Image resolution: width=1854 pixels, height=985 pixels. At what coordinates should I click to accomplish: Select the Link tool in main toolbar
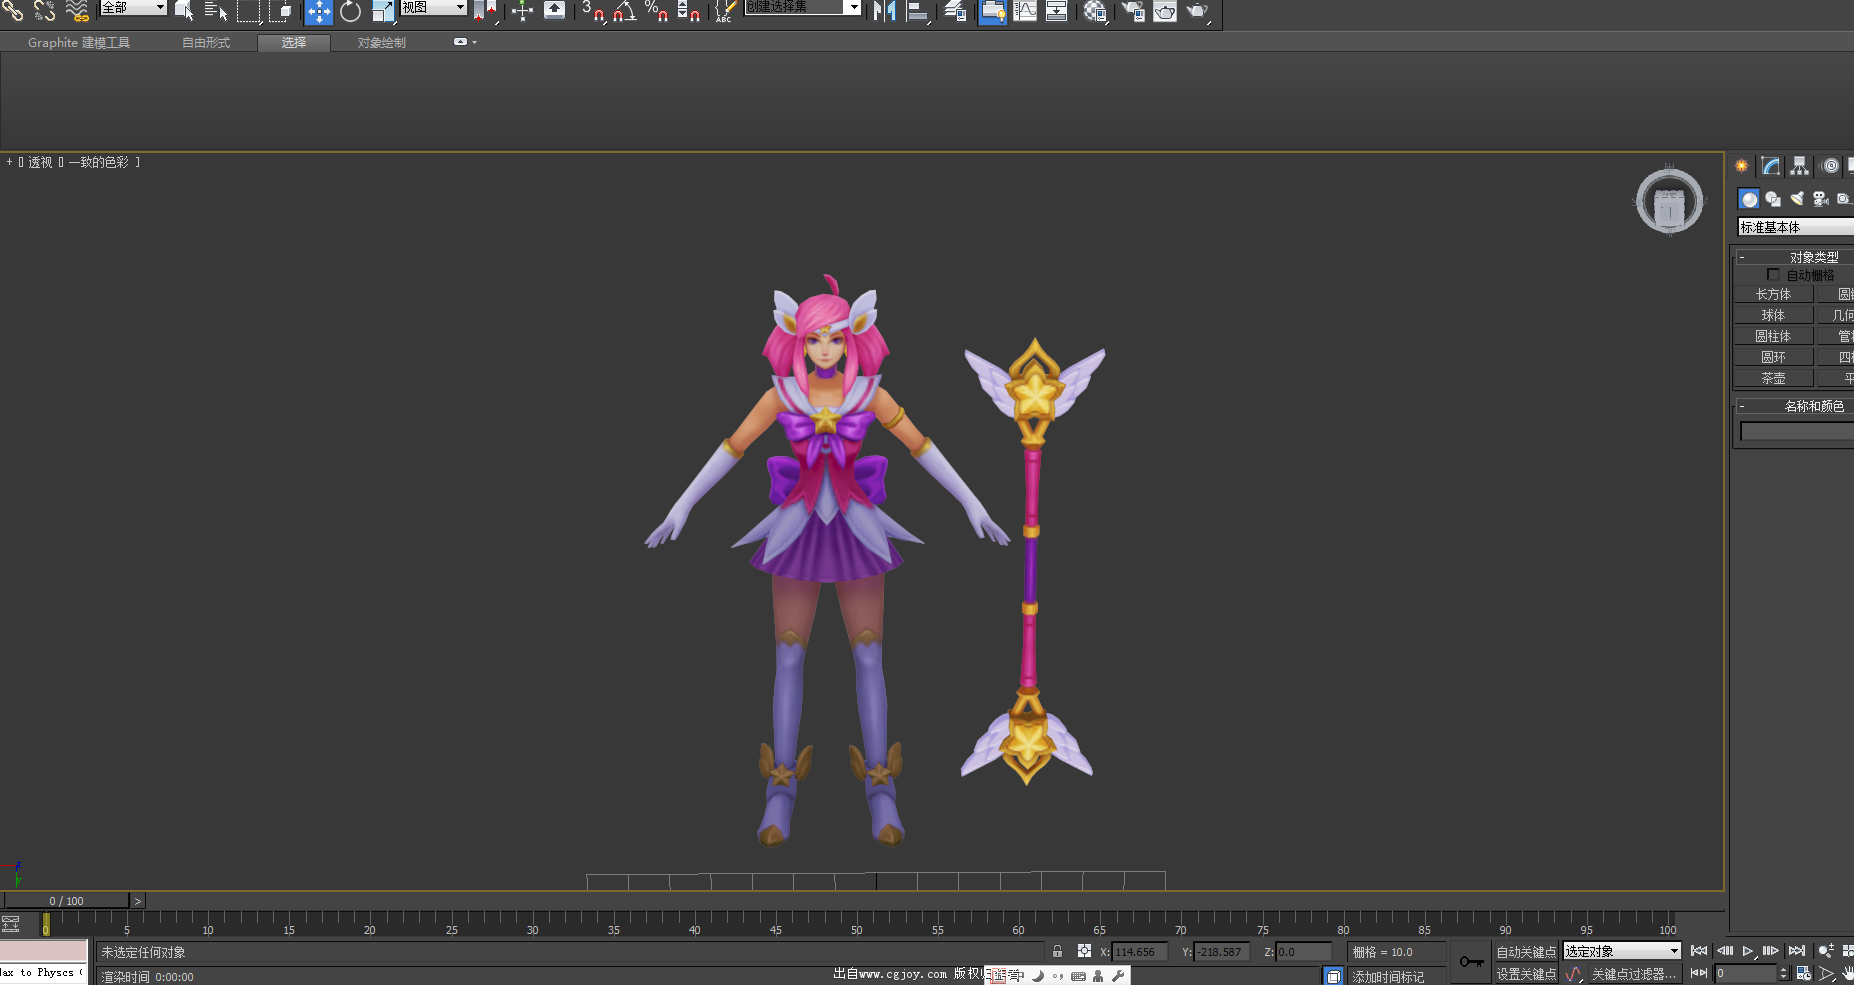pos(12,11)
